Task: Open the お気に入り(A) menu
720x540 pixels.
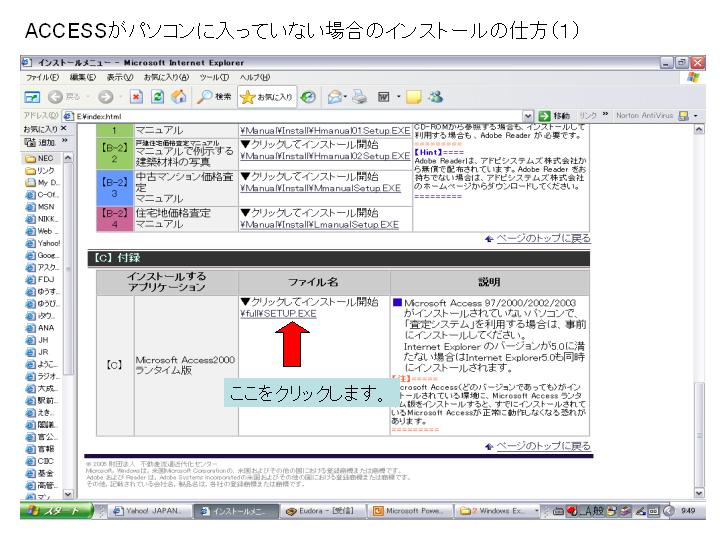Action: 166,77
